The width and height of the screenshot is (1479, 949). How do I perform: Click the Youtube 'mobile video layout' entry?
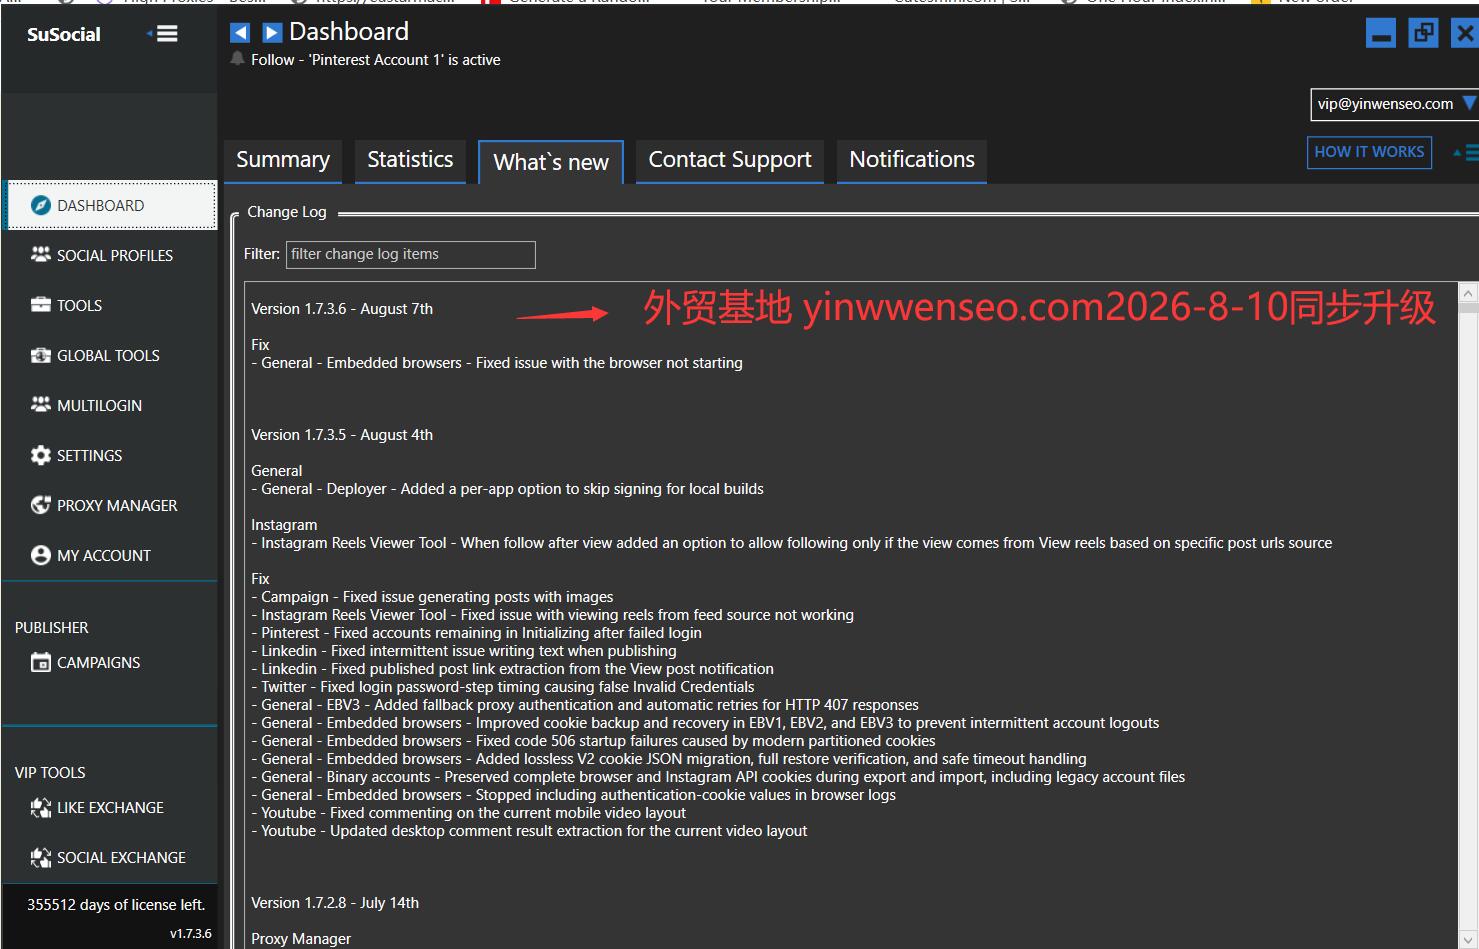468,813
